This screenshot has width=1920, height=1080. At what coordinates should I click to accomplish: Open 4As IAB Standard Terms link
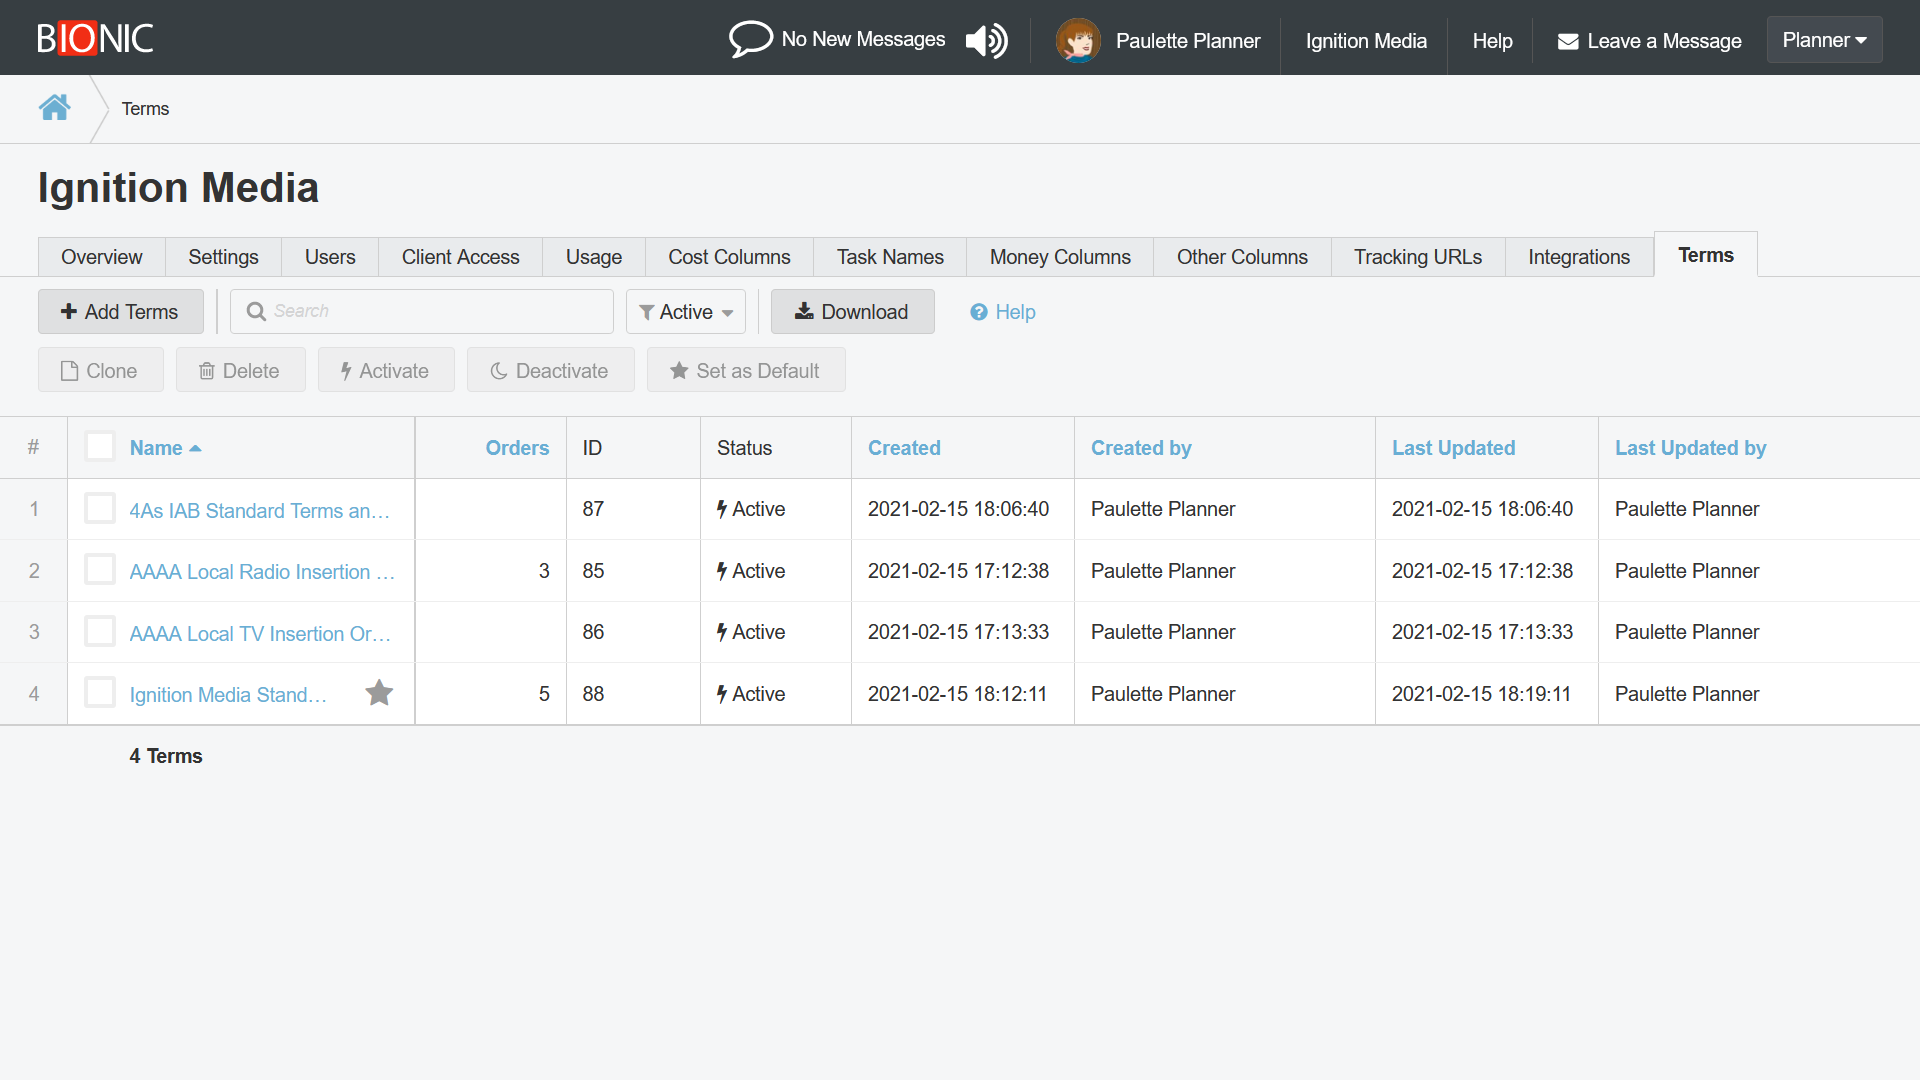tap(260, 510)
